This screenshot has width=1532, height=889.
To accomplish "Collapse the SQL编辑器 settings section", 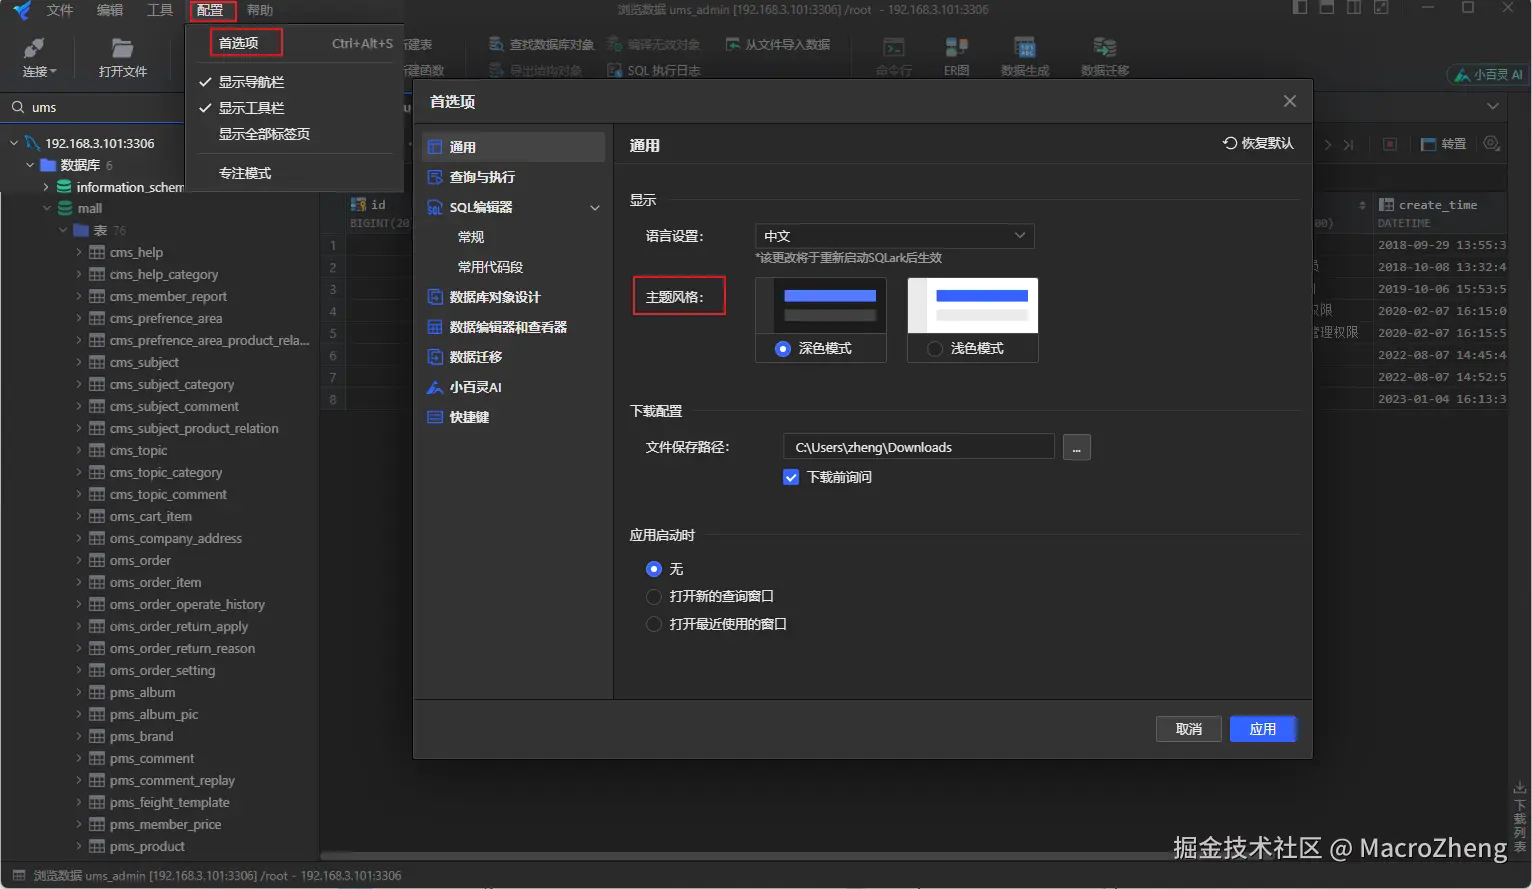I will point(595,207).
